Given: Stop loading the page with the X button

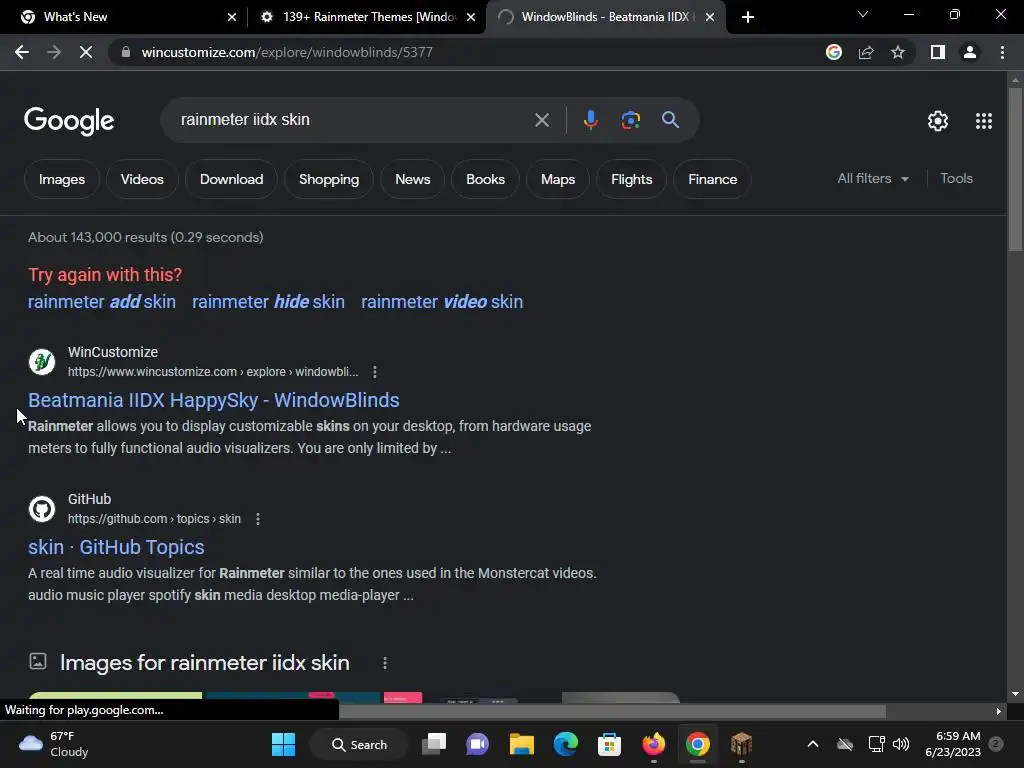Looking at the screenshot, I should (x=86, y=52).
